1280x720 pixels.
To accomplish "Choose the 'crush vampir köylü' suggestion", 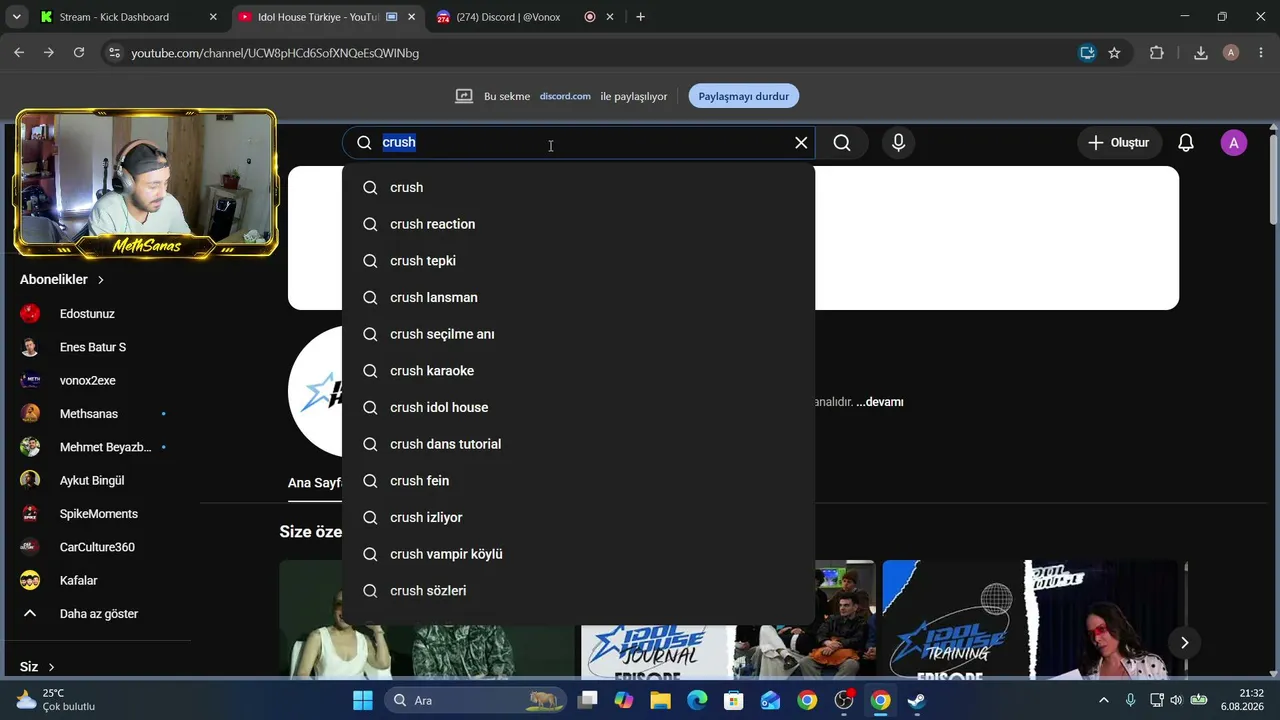I will point(578,554).
